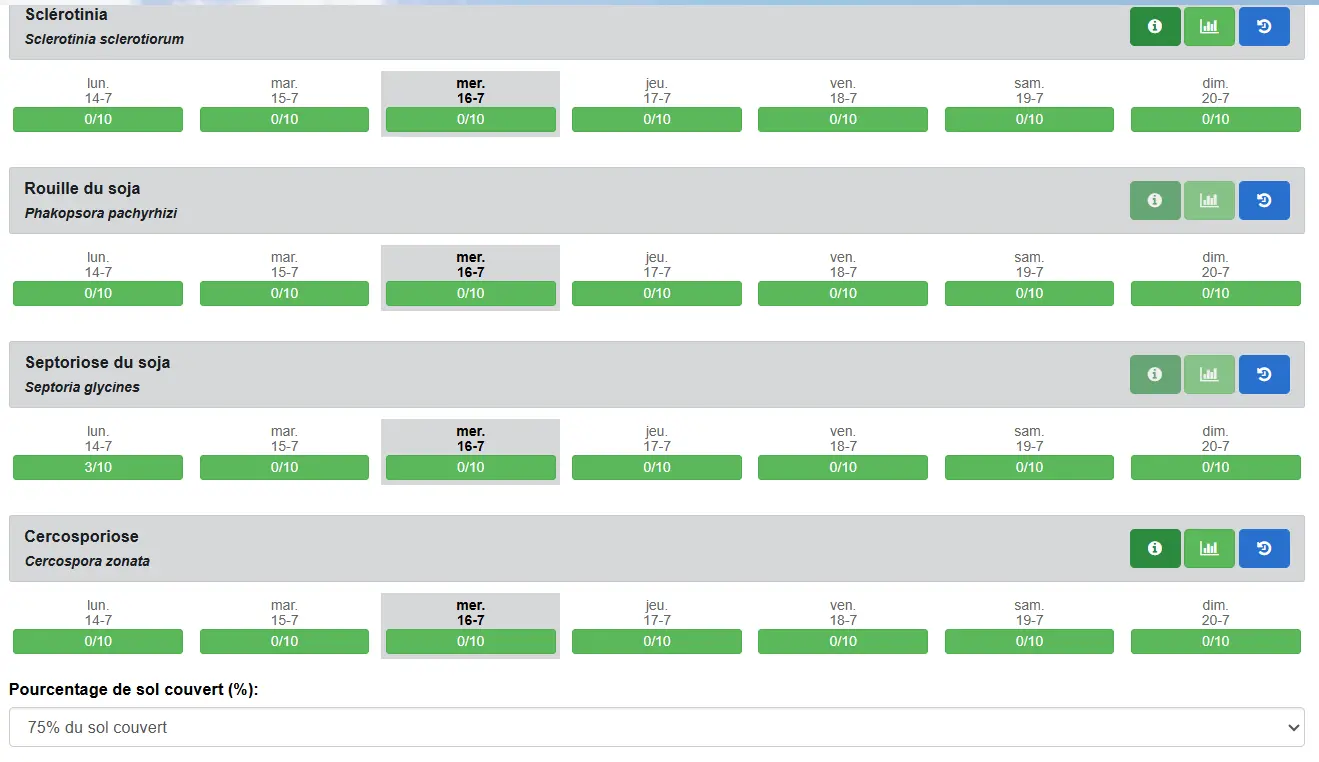The width and height of the screenshot is (1319, 762).
Task: Expand the soil coverage percentage dropdown
Action: click(x=656, y=727)
